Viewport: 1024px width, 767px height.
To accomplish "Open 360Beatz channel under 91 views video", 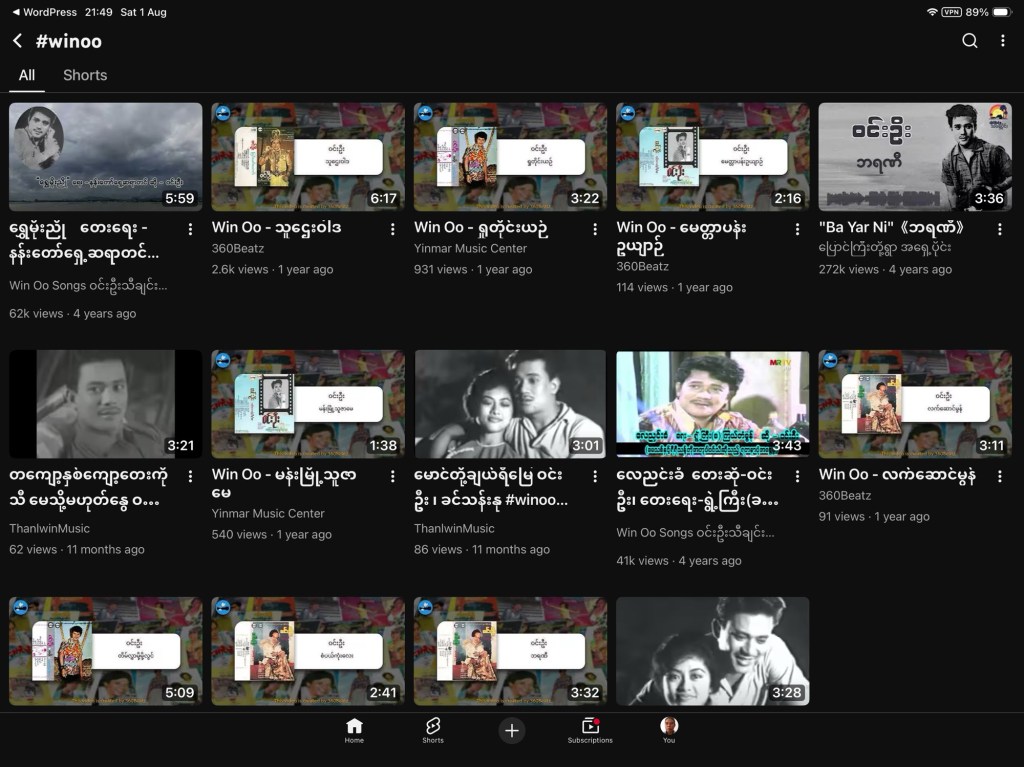I will pyautogui.click(x=845, y=496).
